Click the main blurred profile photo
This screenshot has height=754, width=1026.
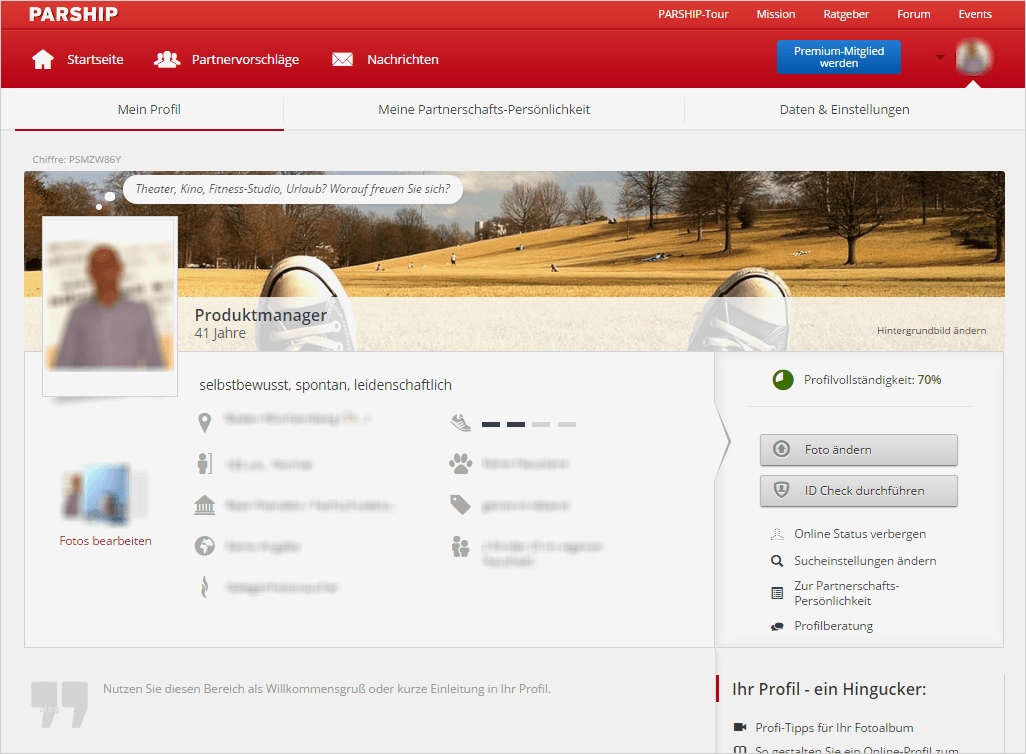110,306
